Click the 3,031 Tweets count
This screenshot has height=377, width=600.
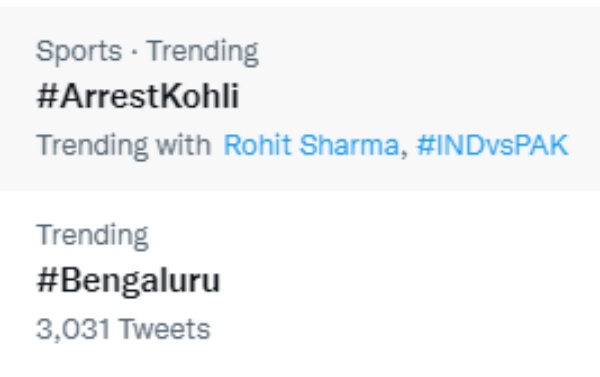123,329
